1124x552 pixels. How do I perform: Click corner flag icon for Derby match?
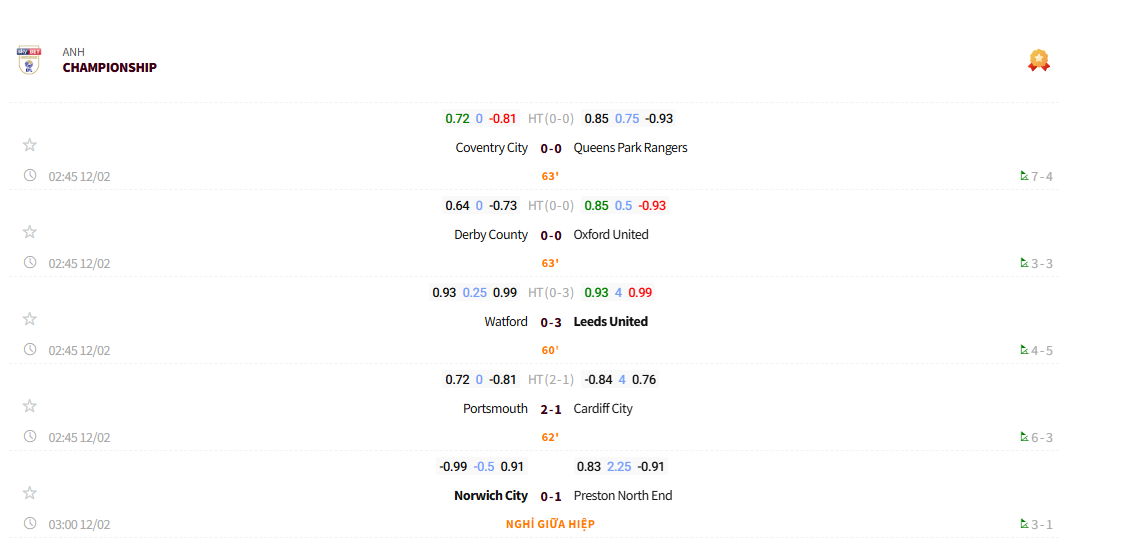1024,263
